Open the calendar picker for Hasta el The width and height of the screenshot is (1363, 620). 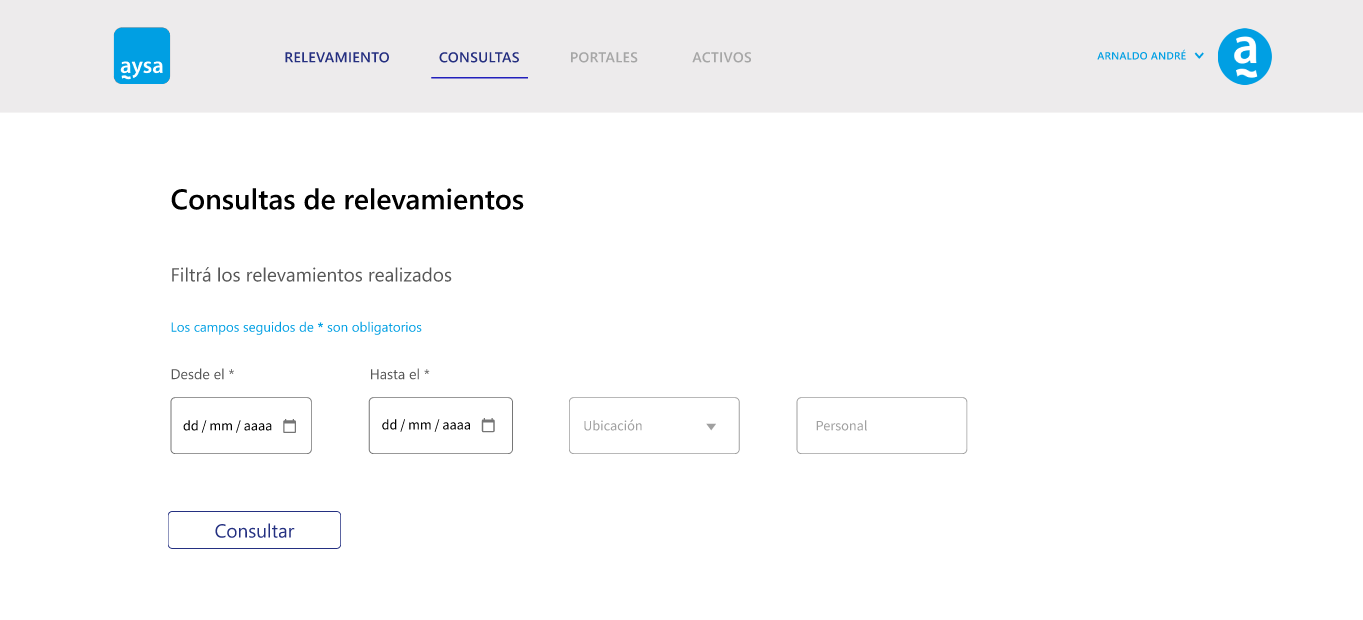tap(489, 426)
